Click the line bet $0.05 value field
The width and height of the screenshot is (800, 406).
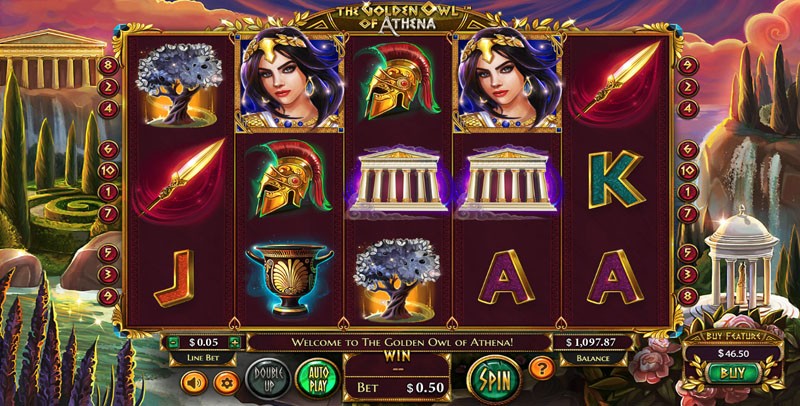coord(203,342)
